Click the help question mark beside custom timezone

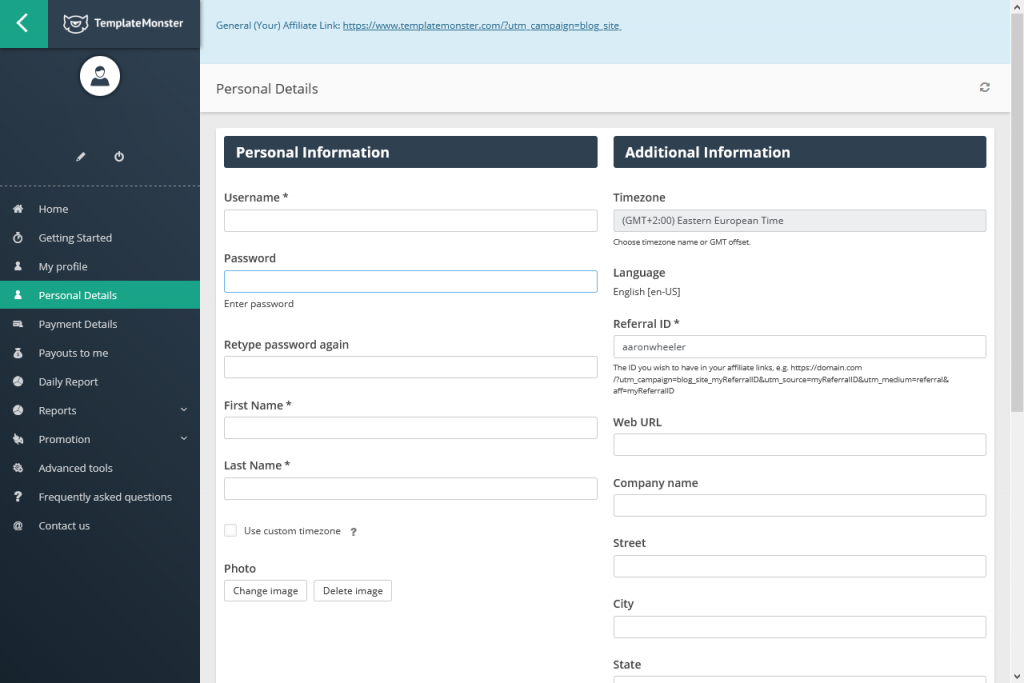[353, 532]
